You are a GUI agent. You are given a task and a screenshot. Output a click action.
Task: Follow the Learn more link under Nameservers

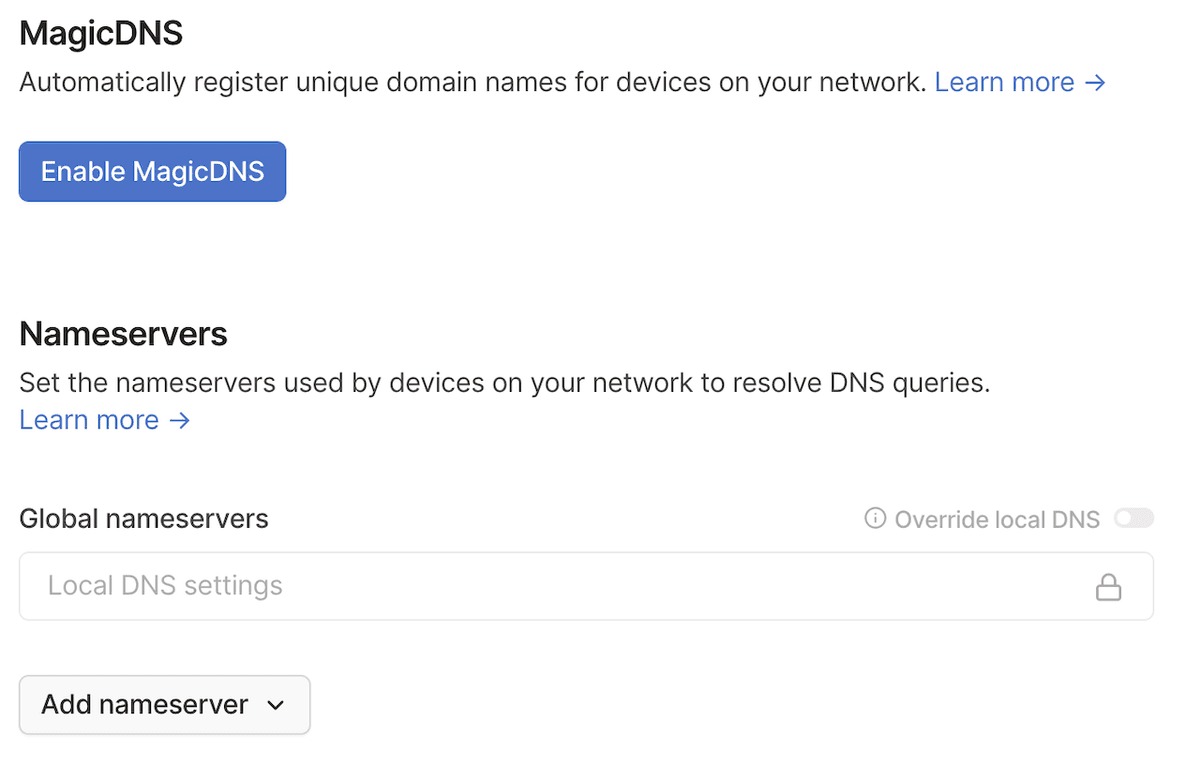[89, 419]
